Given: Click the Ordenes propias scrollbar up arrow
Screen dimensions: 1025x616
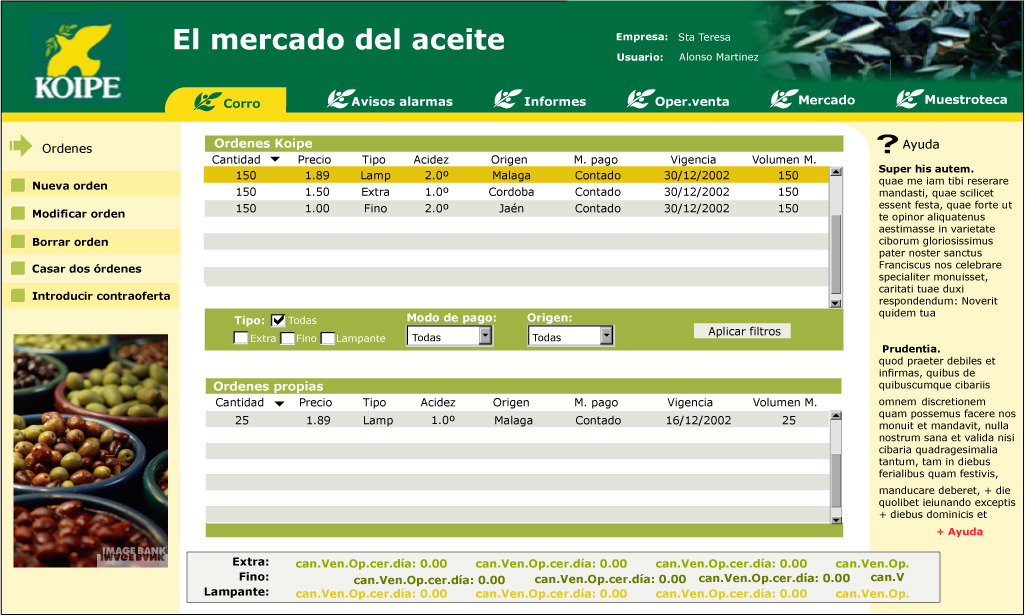Looking at the screenshot, I should [x=835, y=415].
